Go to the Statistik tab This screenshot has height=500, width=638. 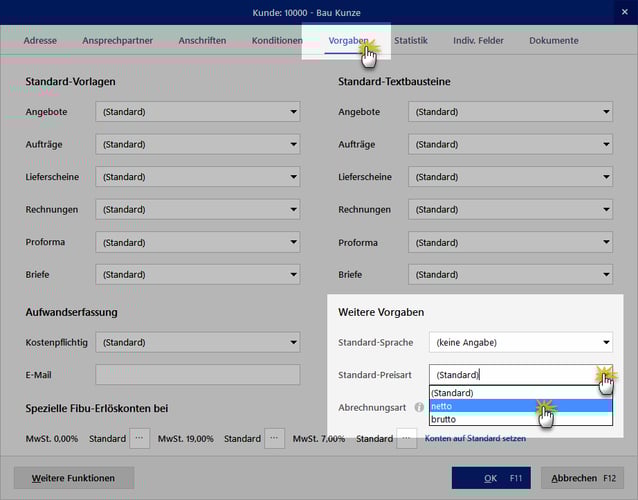coord(410,41)
